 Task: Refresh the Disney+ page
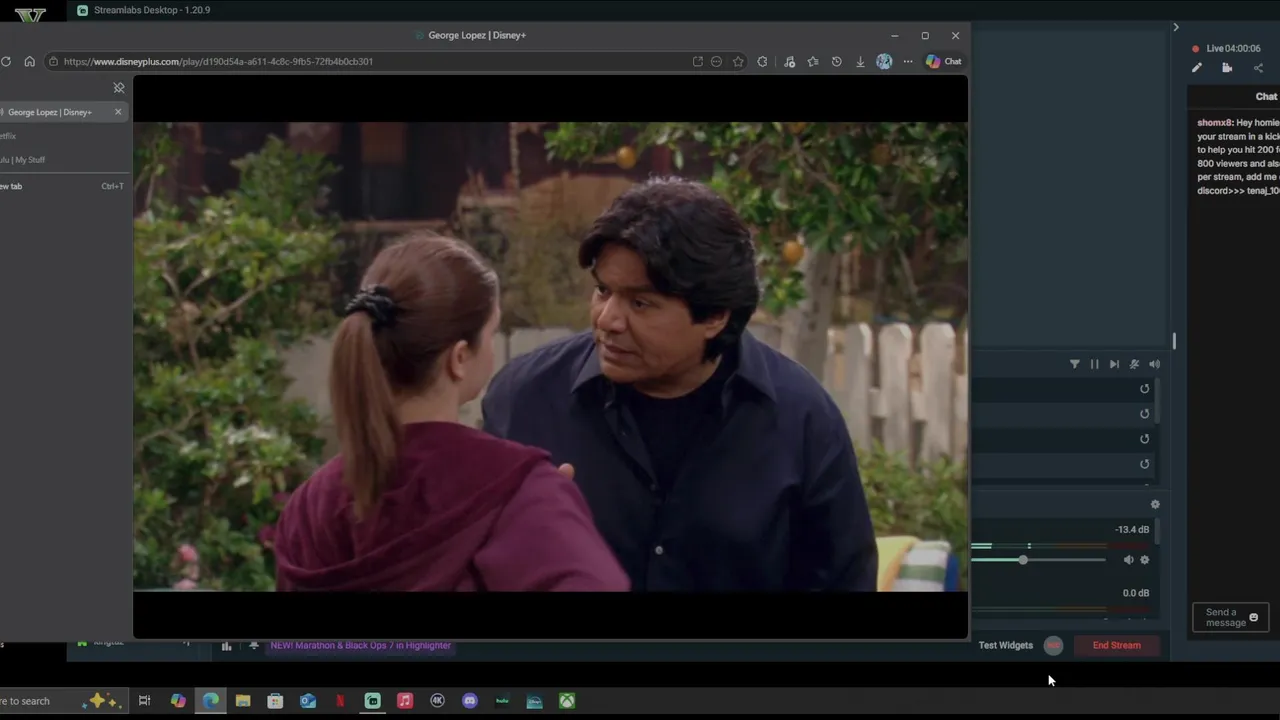(6, 61)
